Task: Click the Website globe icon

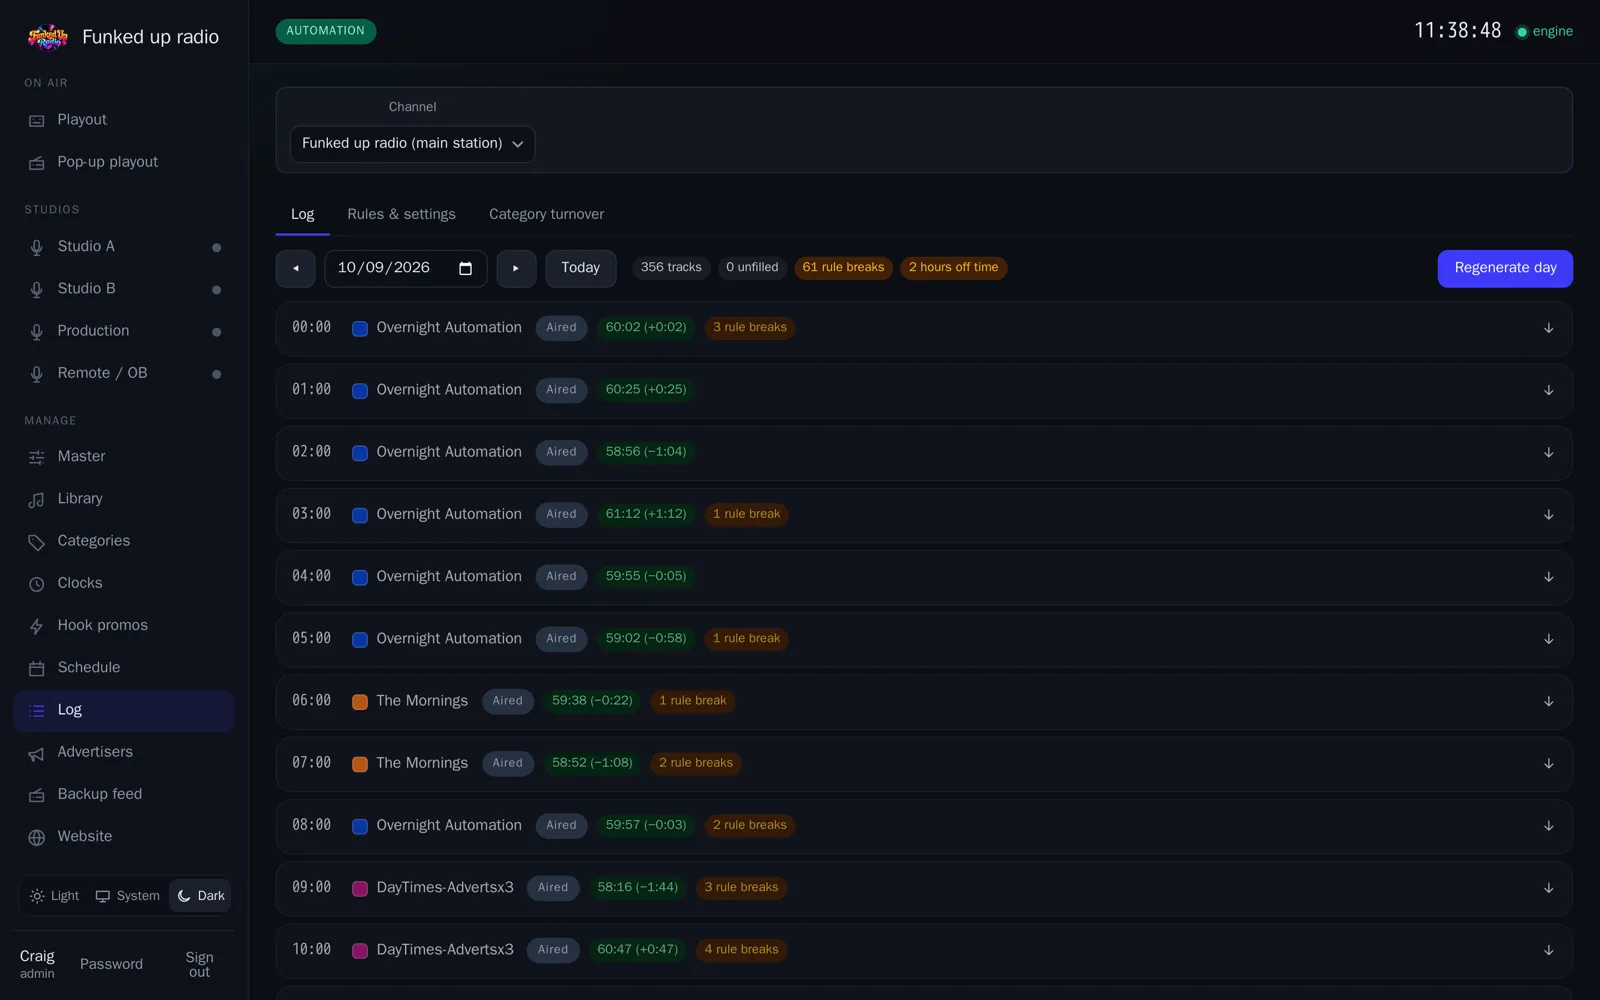Action: click(37, 837)
